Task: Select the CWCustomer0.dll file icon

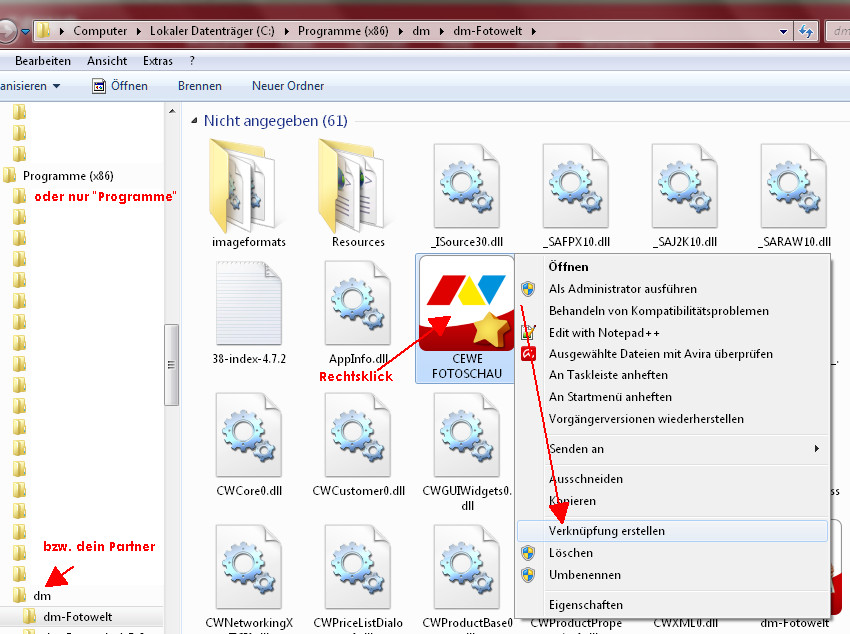Action: coord(357,435)
